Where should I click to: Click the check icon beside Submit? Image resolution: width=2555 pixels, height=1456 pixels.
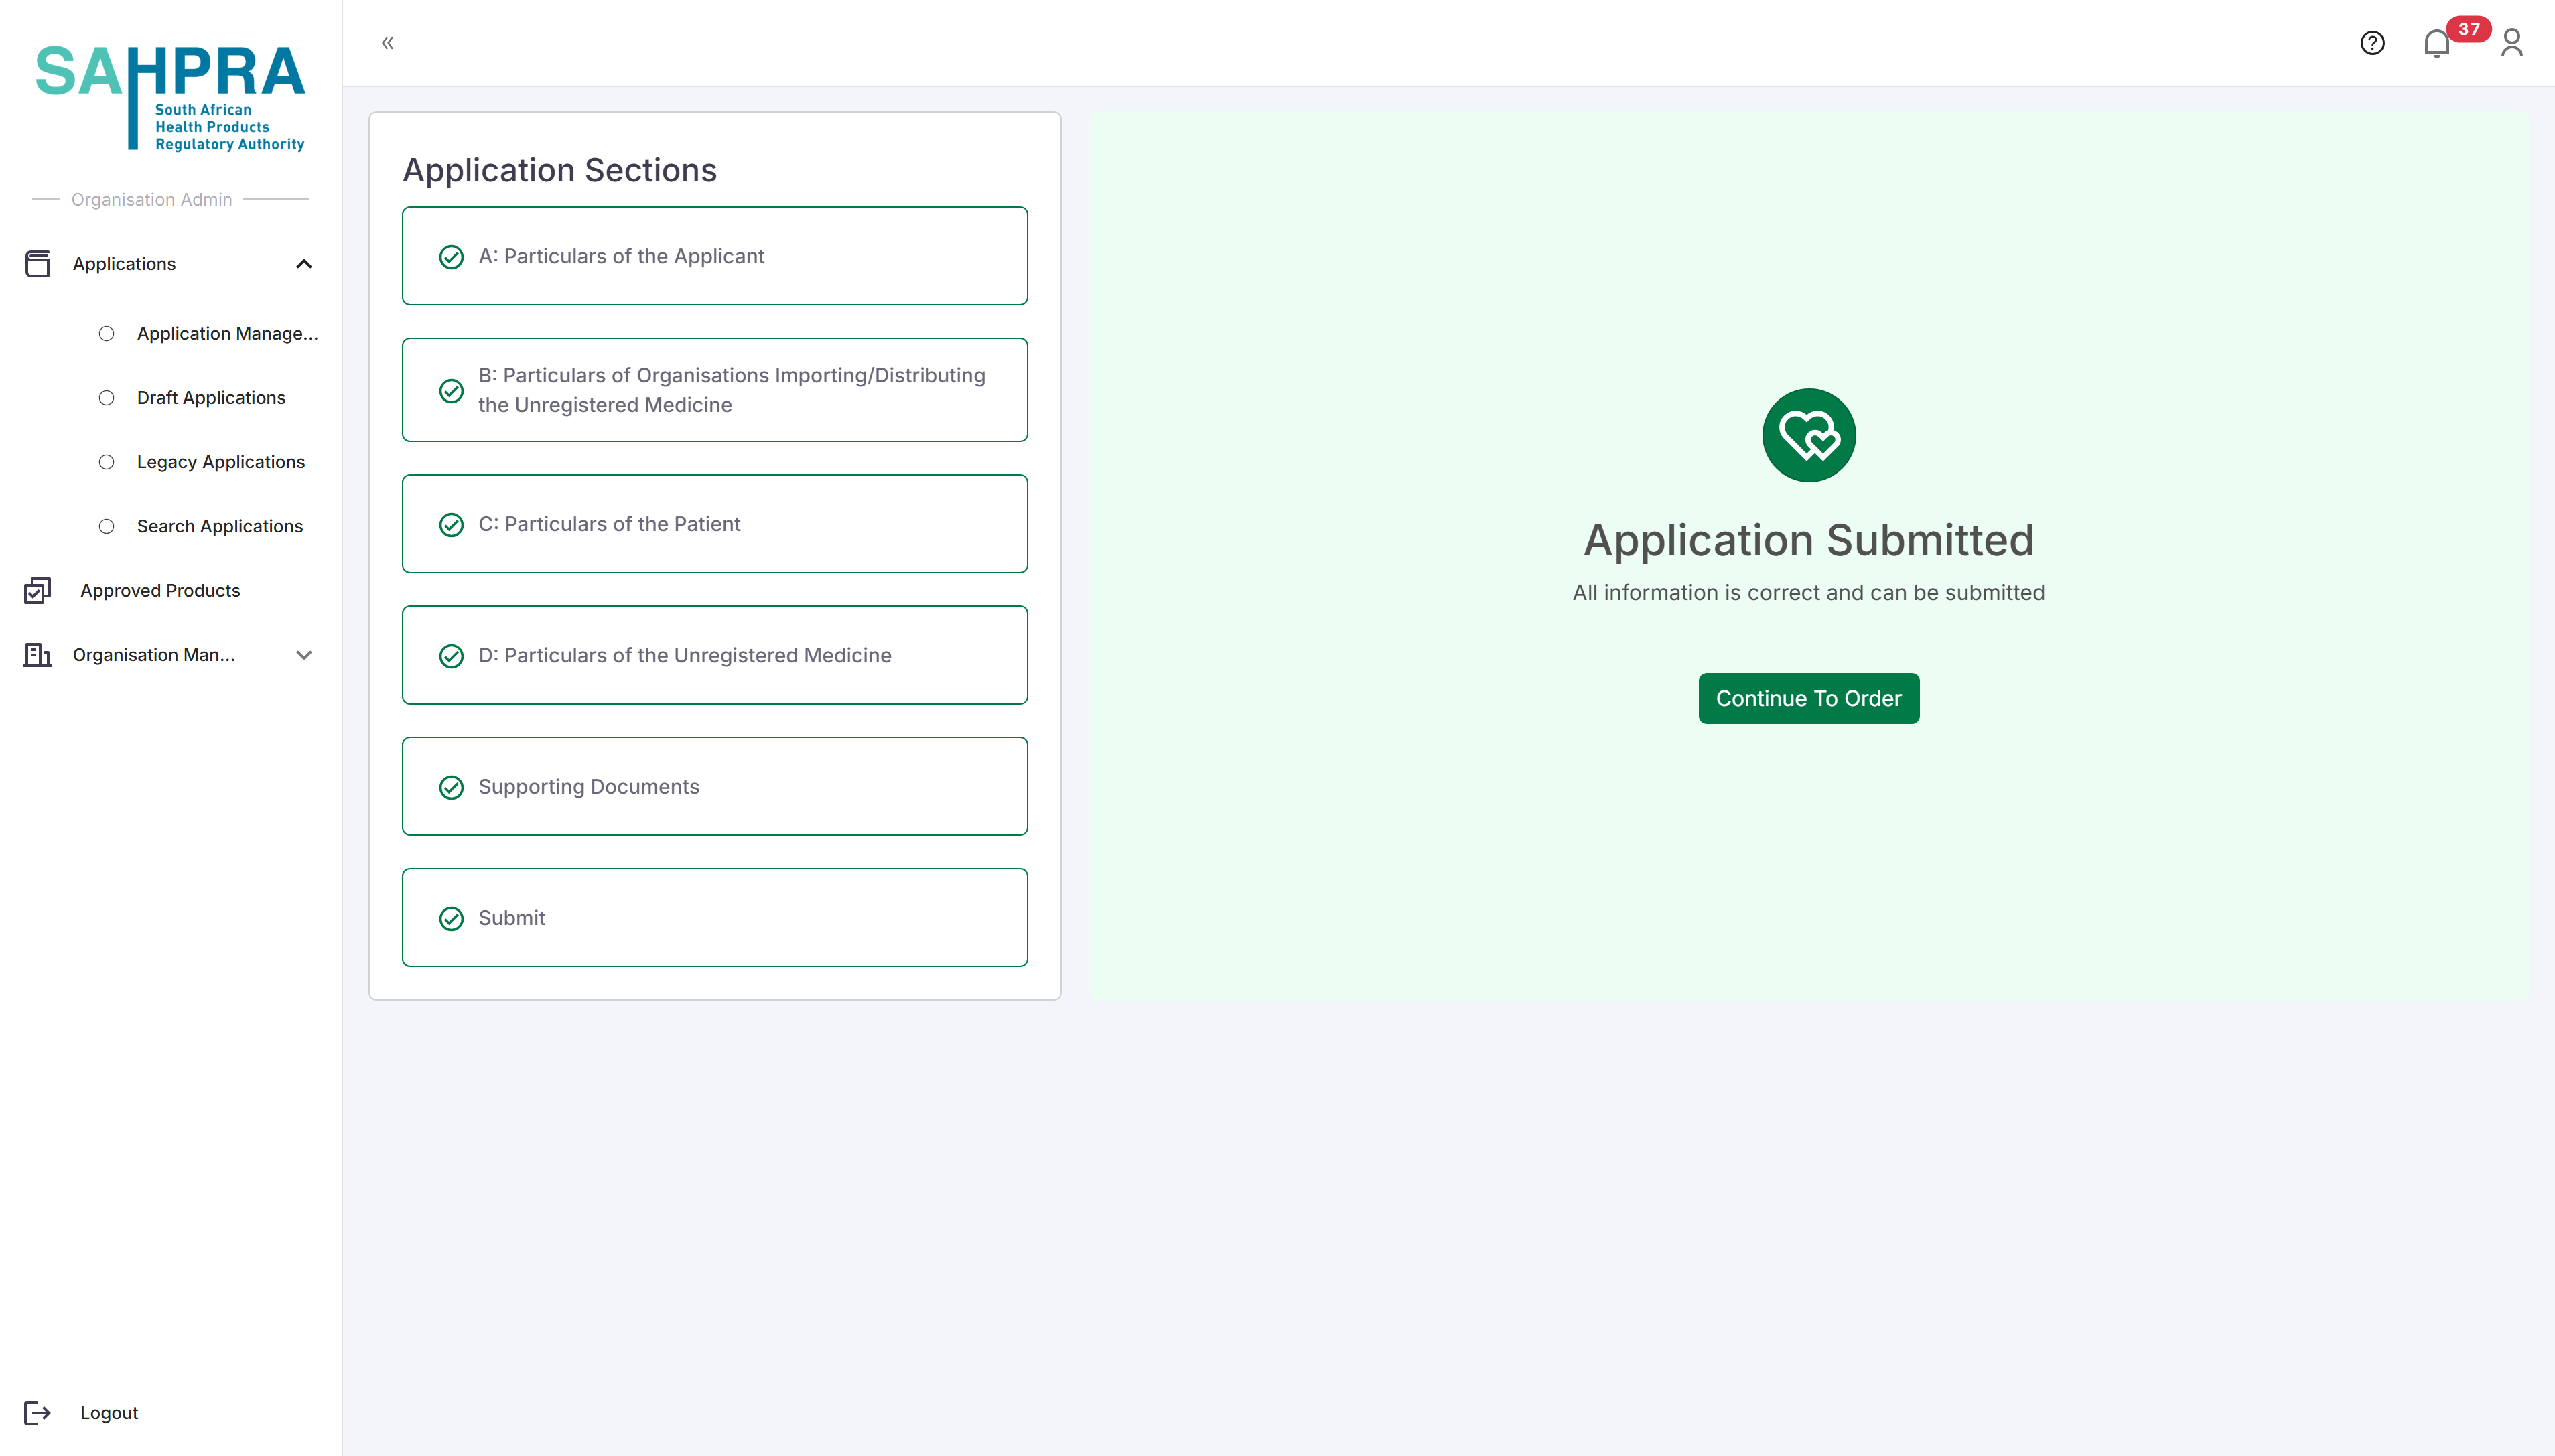(451, 919)
